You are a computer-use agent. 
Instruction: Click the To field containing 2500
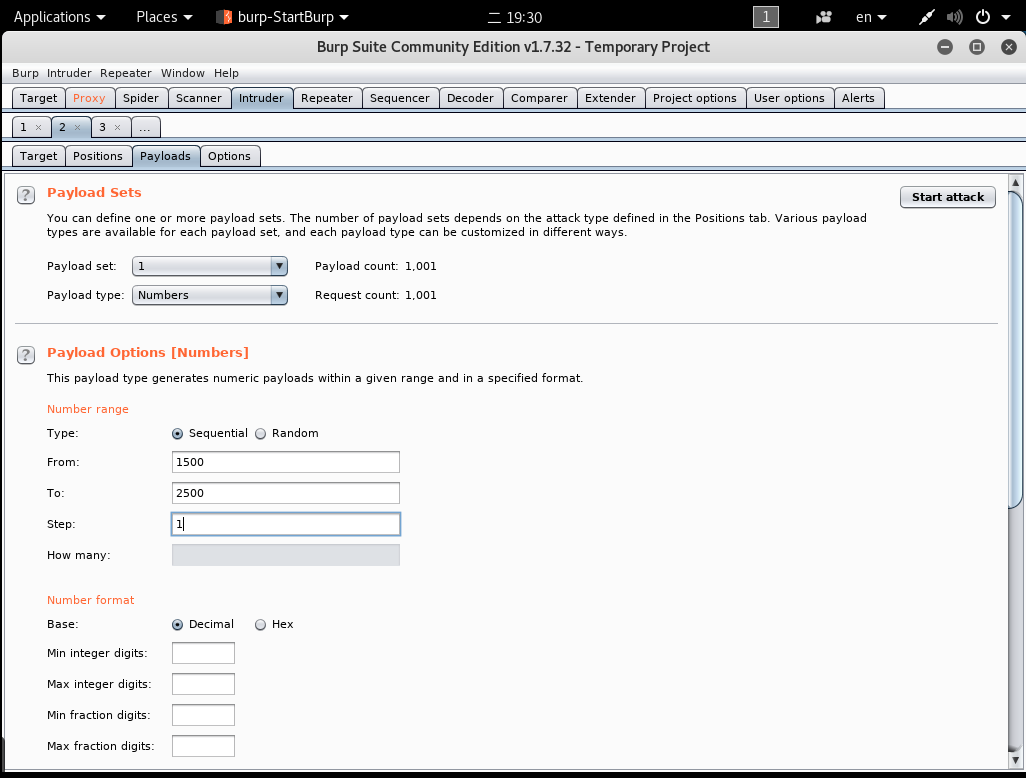pyautogui.click(x=286, y=493)
